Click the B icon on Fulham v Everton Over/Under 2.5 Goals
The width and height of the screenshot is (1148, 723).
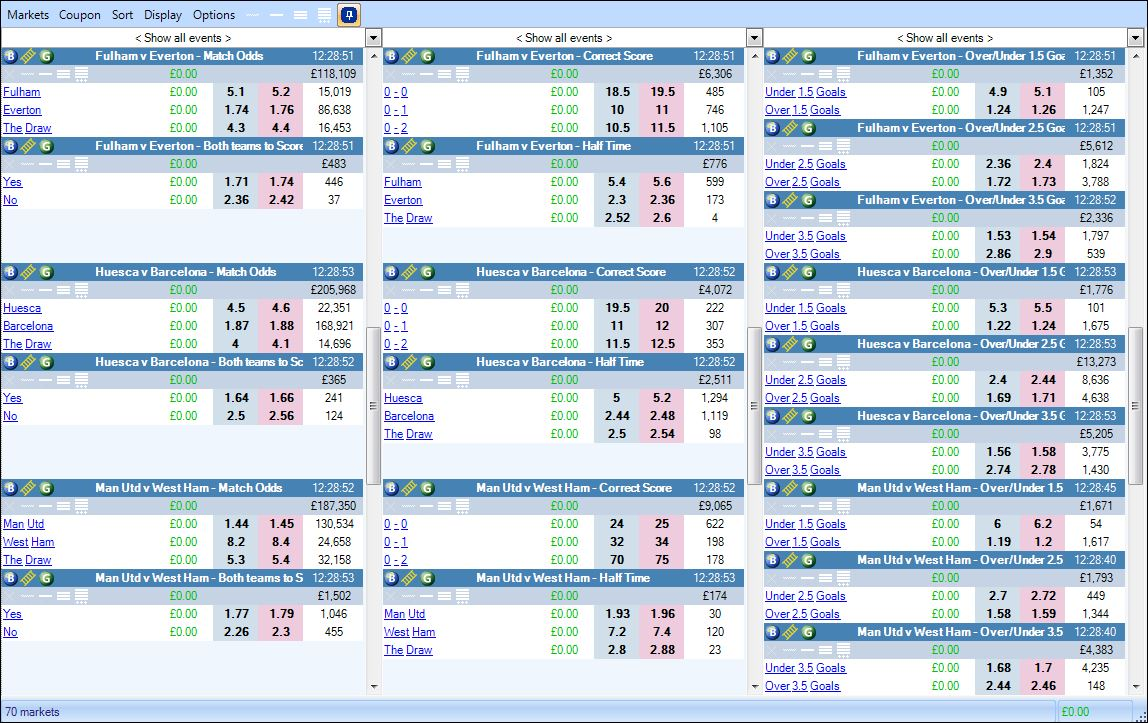772,127
